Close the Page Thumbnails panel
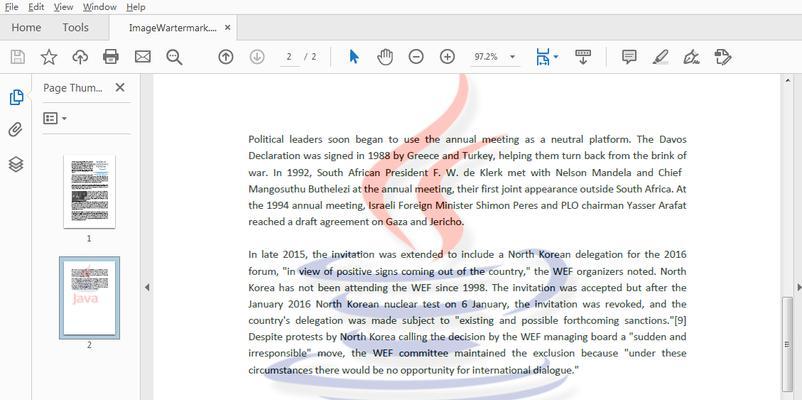Viewport: 802px width, 400px height. tap(120, 87)
